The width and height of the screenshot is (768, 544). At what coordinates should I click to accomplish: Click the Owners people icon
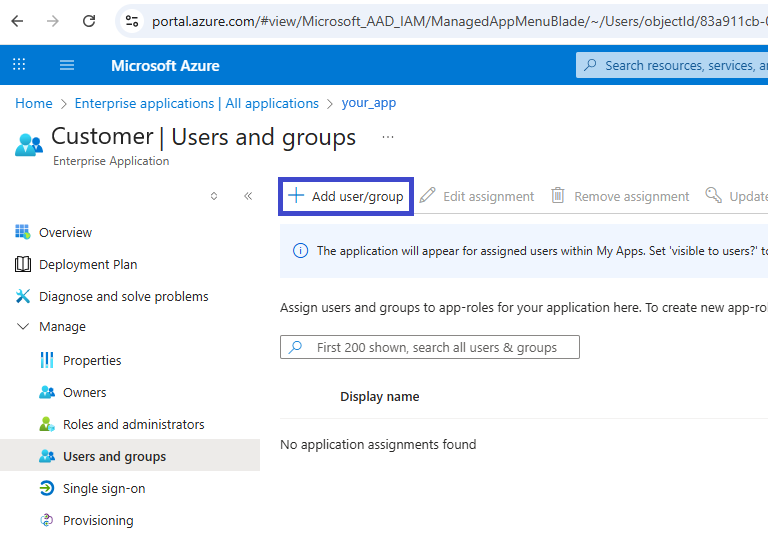coord(47,392)
